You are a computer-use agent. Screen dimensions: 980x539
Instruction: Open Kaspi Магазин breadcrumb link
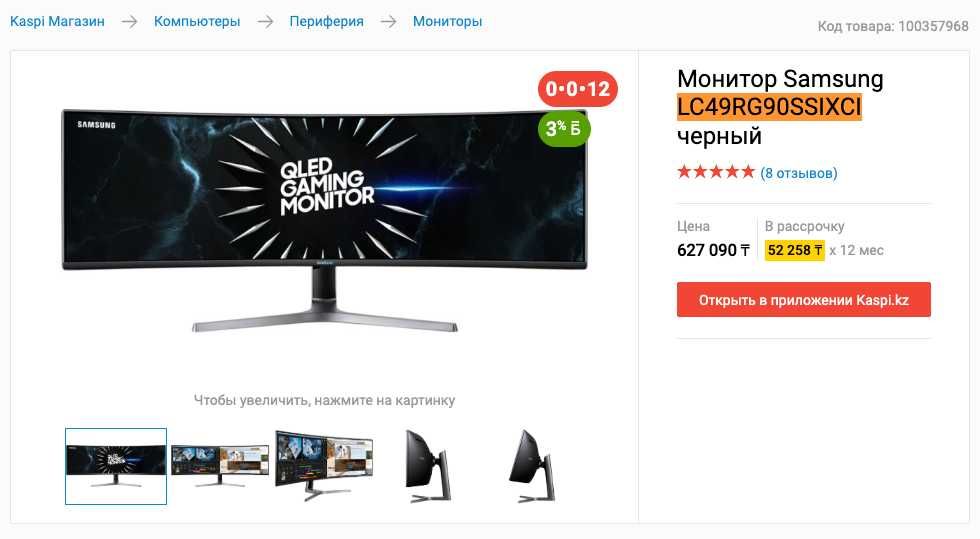57,21
